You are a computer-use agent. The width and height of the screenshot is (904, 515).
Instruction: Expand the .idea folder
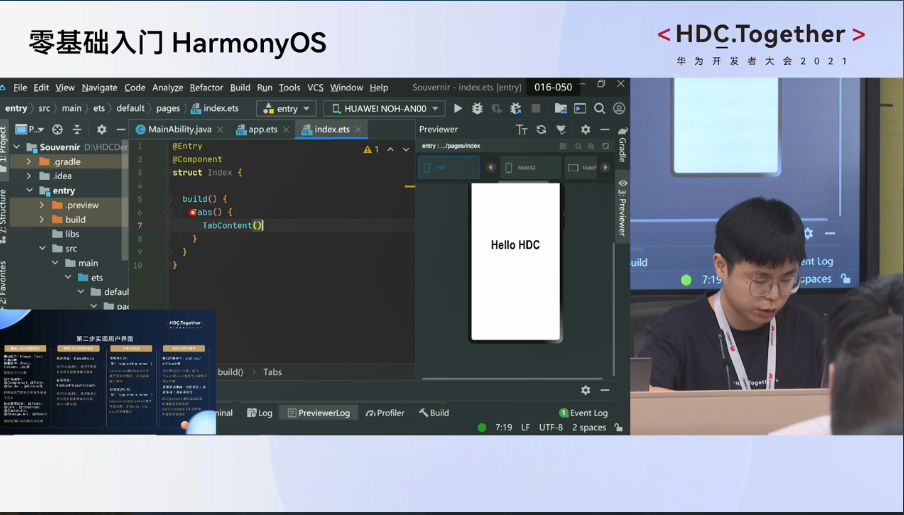coord(29,176)
